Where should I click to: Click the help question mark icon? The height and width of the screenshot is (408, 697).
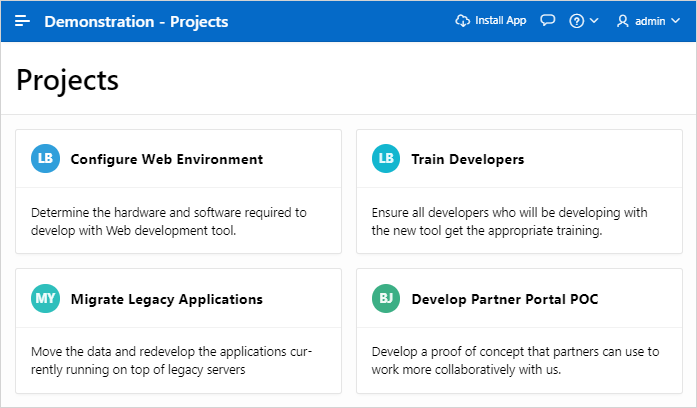point(577,21)
